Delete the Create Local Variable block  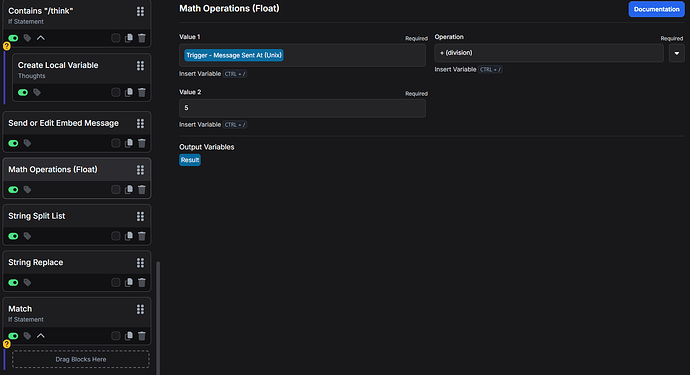tap(142, 92)
